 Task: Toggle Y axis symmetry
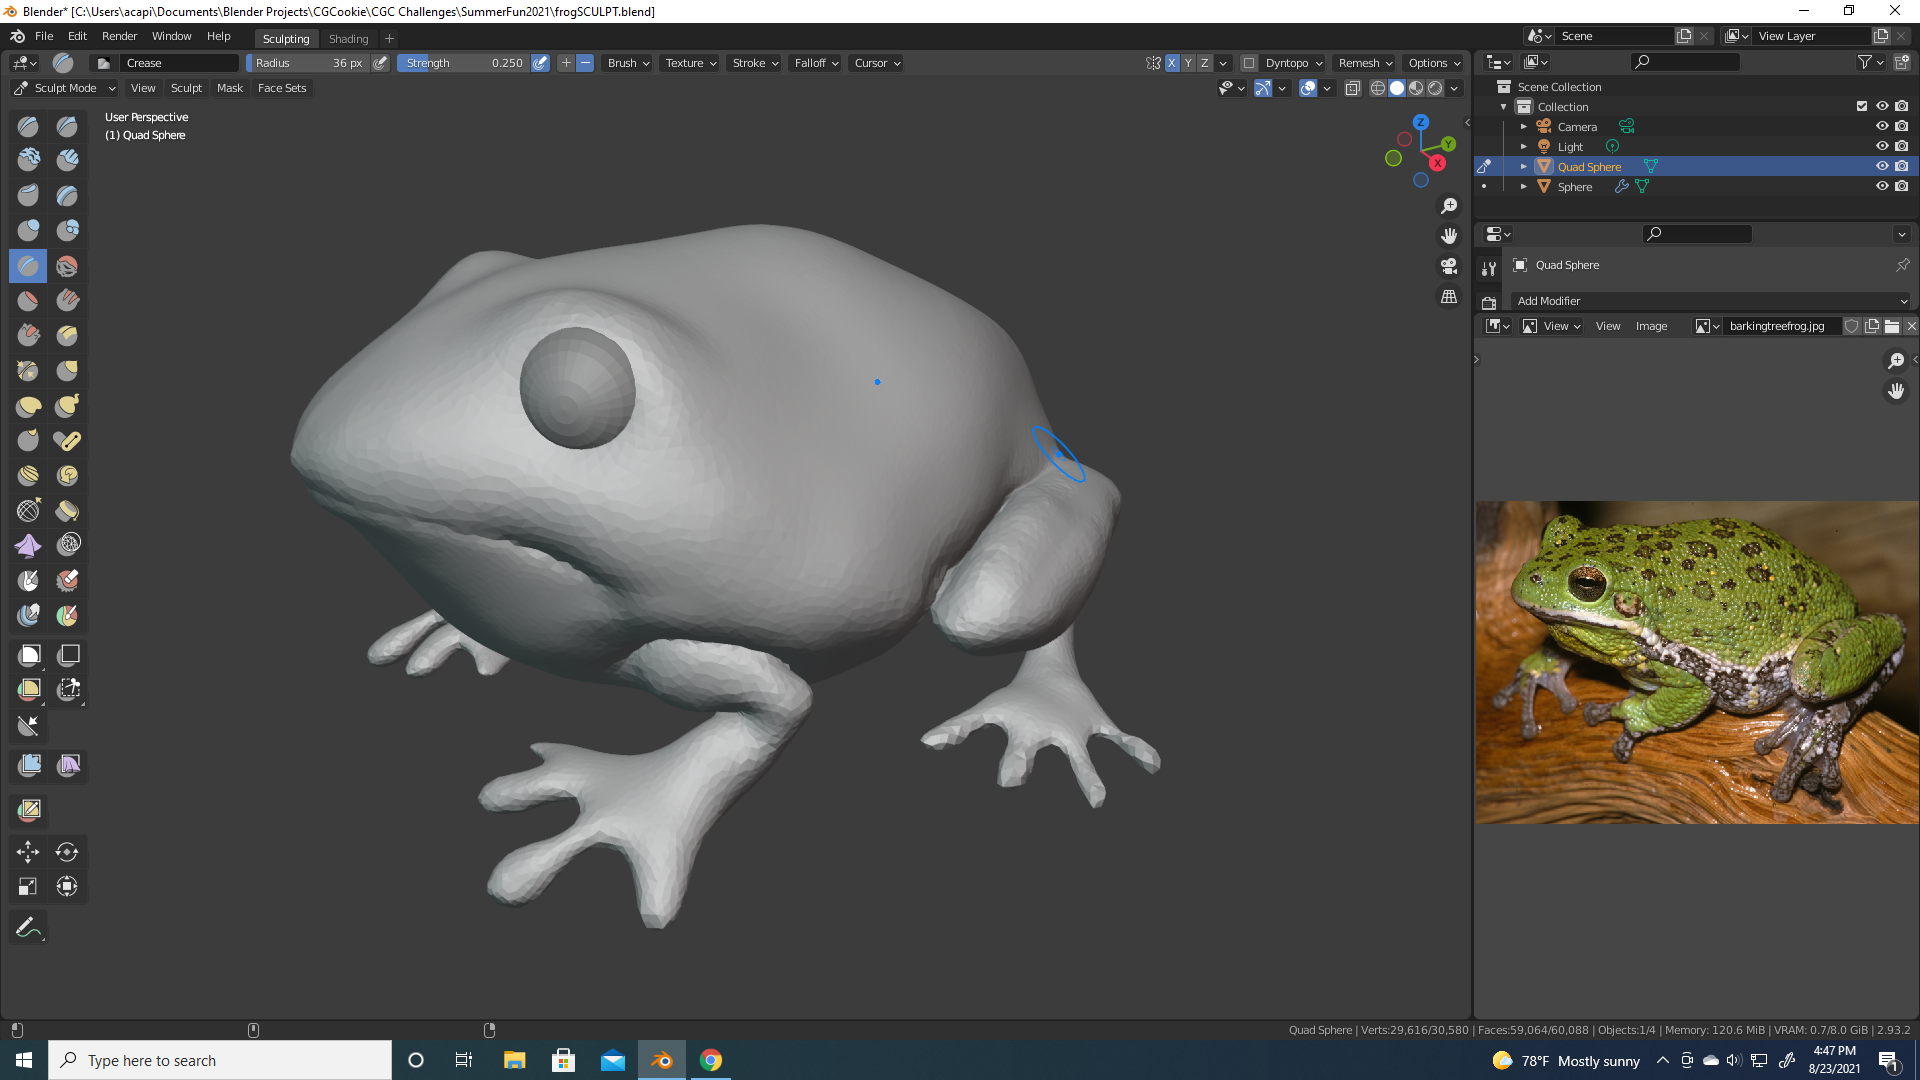click(1188, 63)
